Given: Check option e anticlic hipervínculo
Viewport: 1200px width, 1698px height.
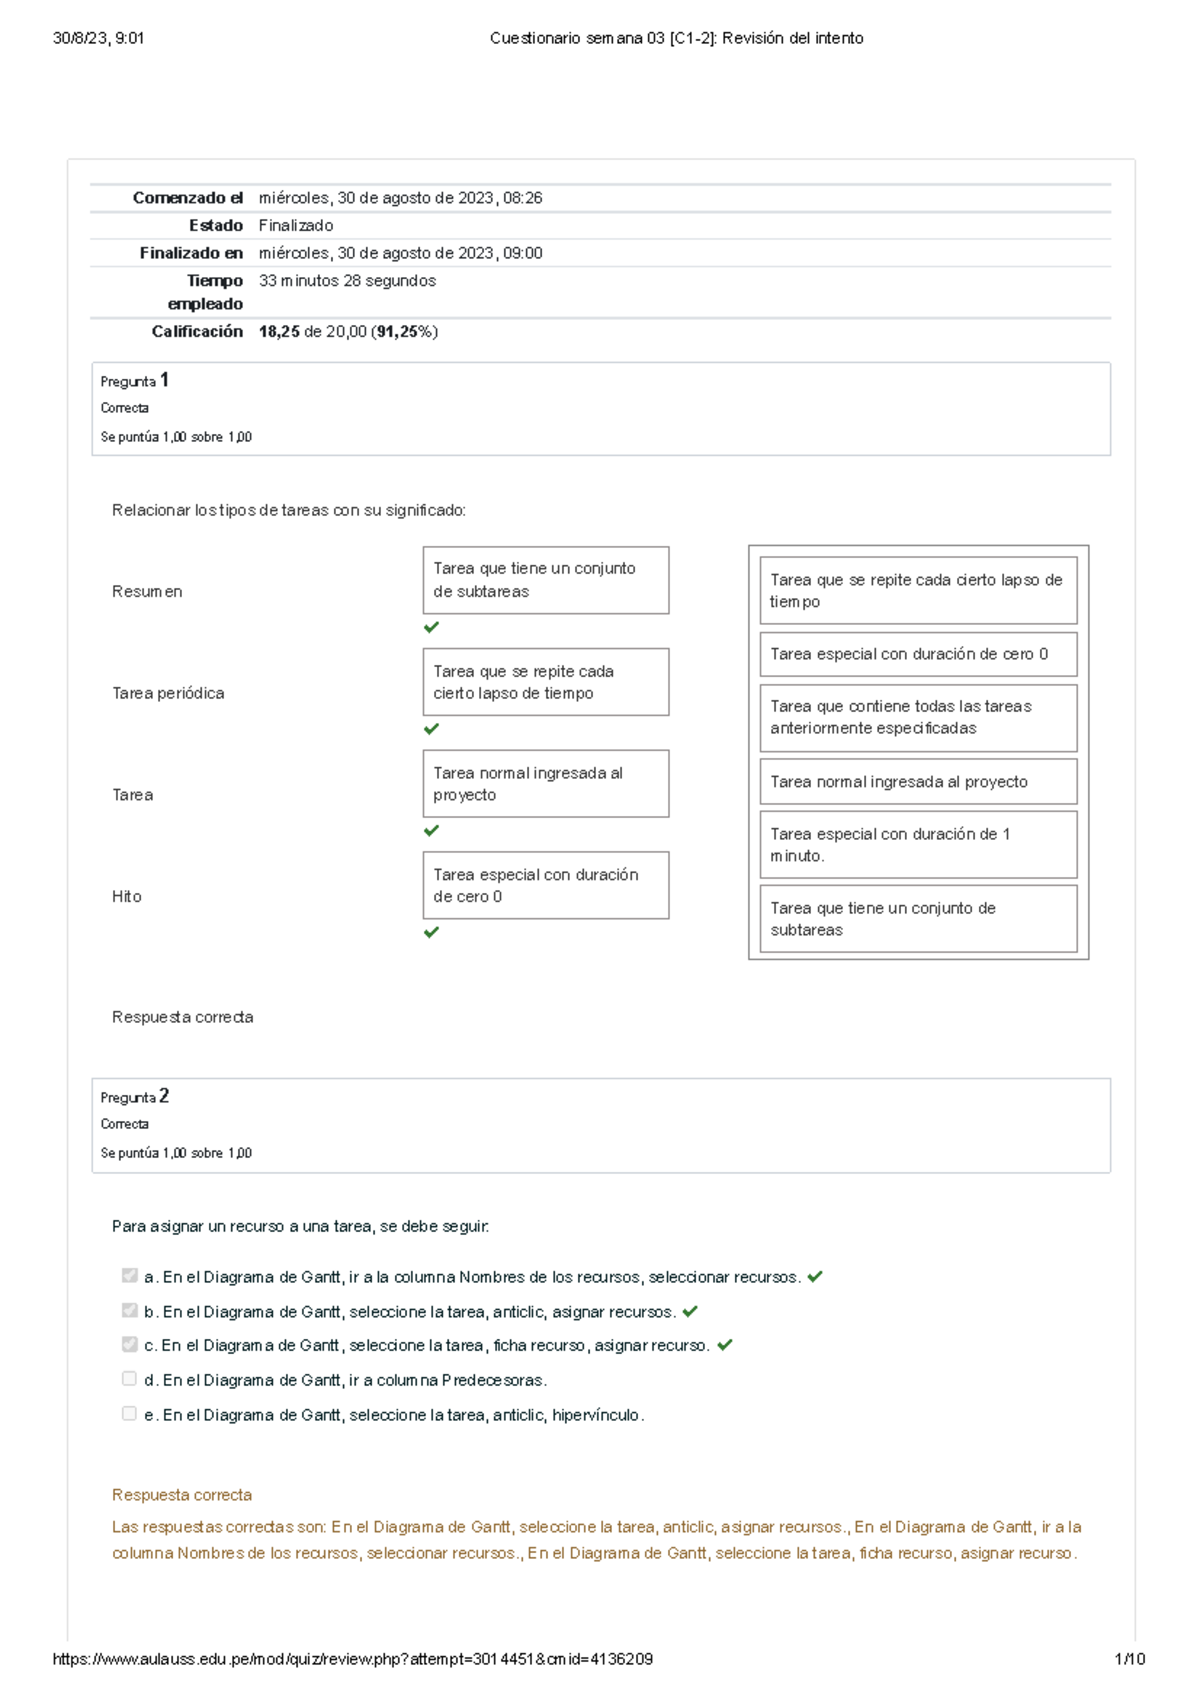Looking at the screenshot, I should (129, 1413).
